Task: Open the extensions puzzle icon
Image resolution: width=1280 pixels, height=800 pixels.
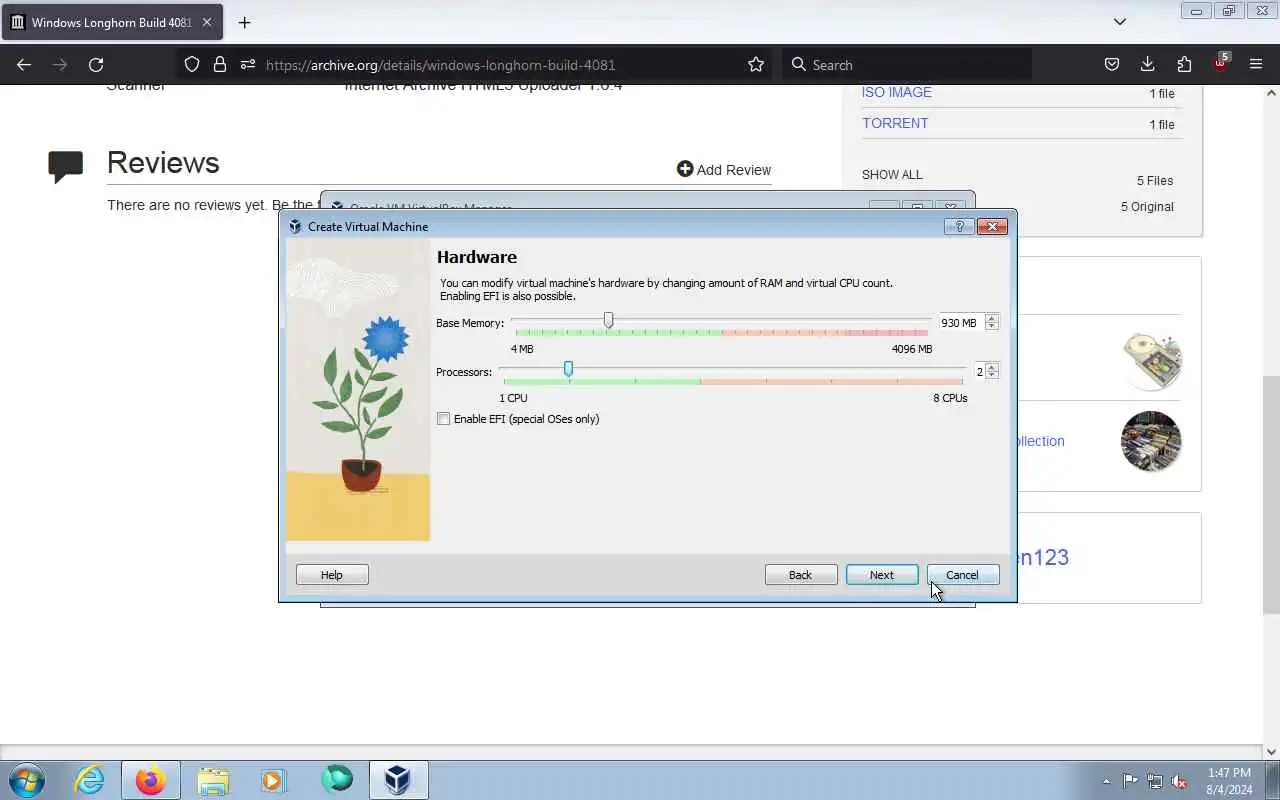Action: [1184, 65]
